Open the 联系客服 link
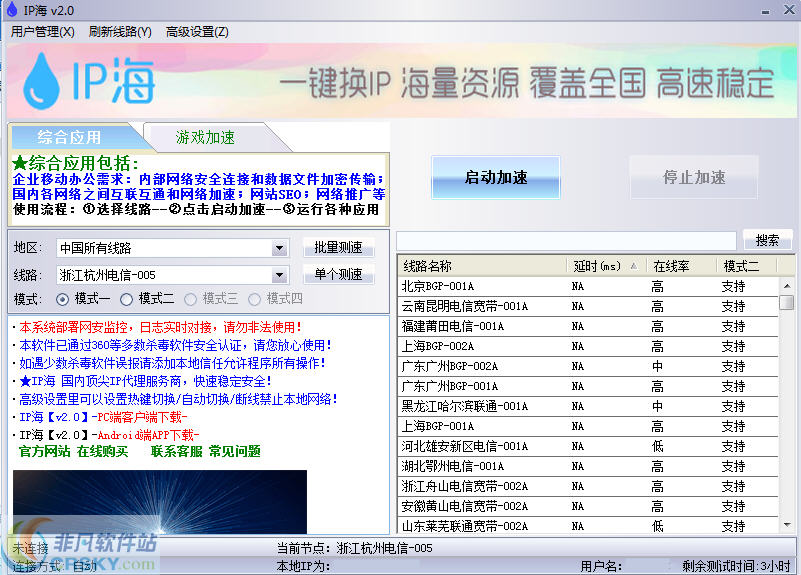The height and width of the screenshot is (575, 801). pyautogui.click(x=176, y=452)
